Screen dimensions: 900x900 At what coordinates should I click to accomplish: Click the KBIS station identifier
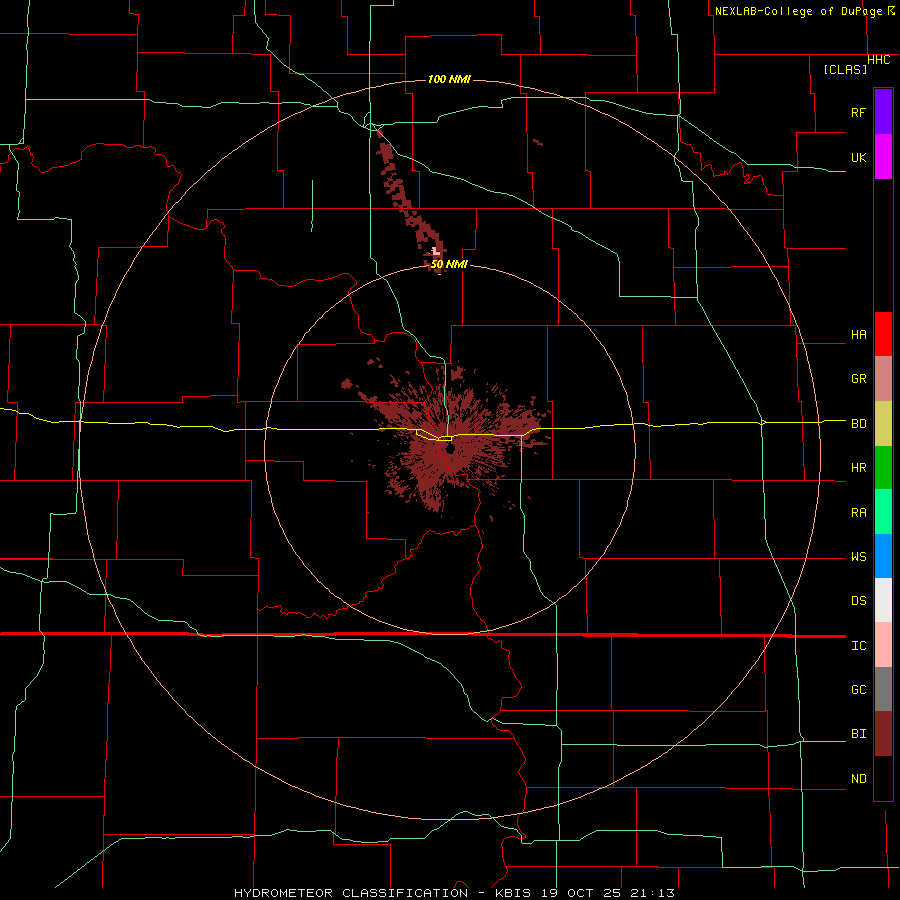(514, 893)
